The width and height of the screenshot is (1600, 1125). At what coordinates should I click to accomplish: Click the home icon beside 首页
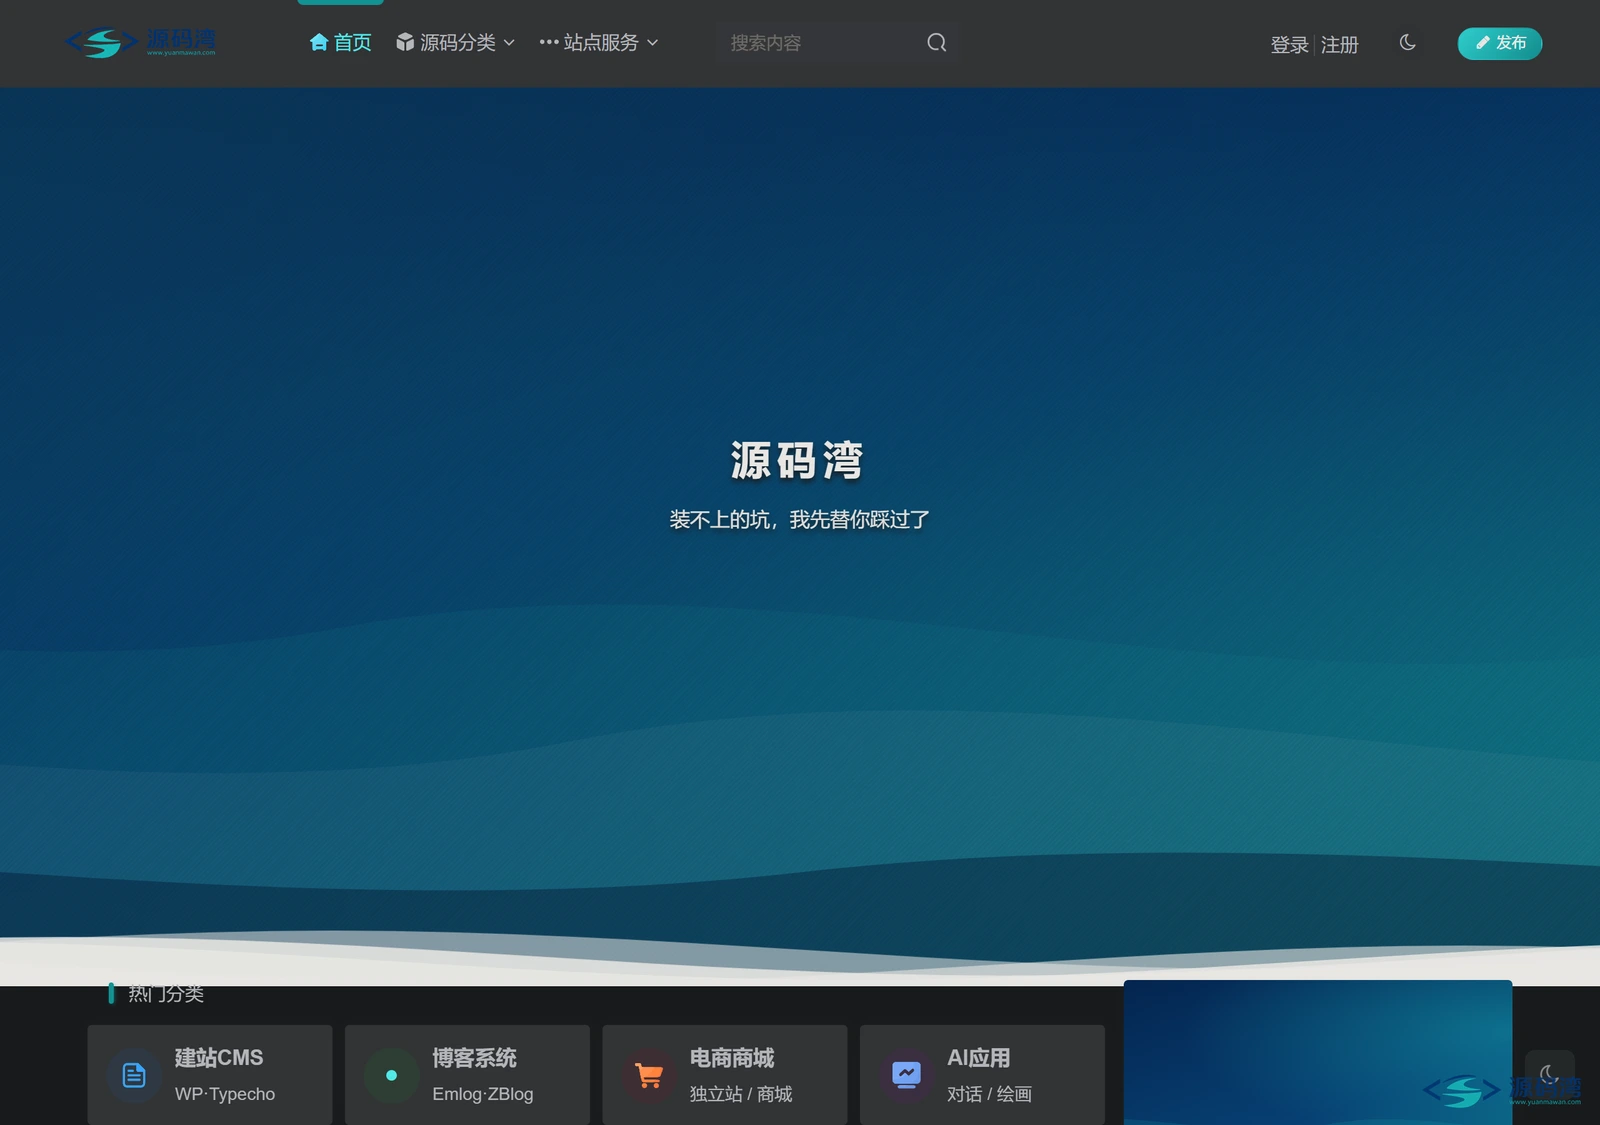[x=319, y=42]
